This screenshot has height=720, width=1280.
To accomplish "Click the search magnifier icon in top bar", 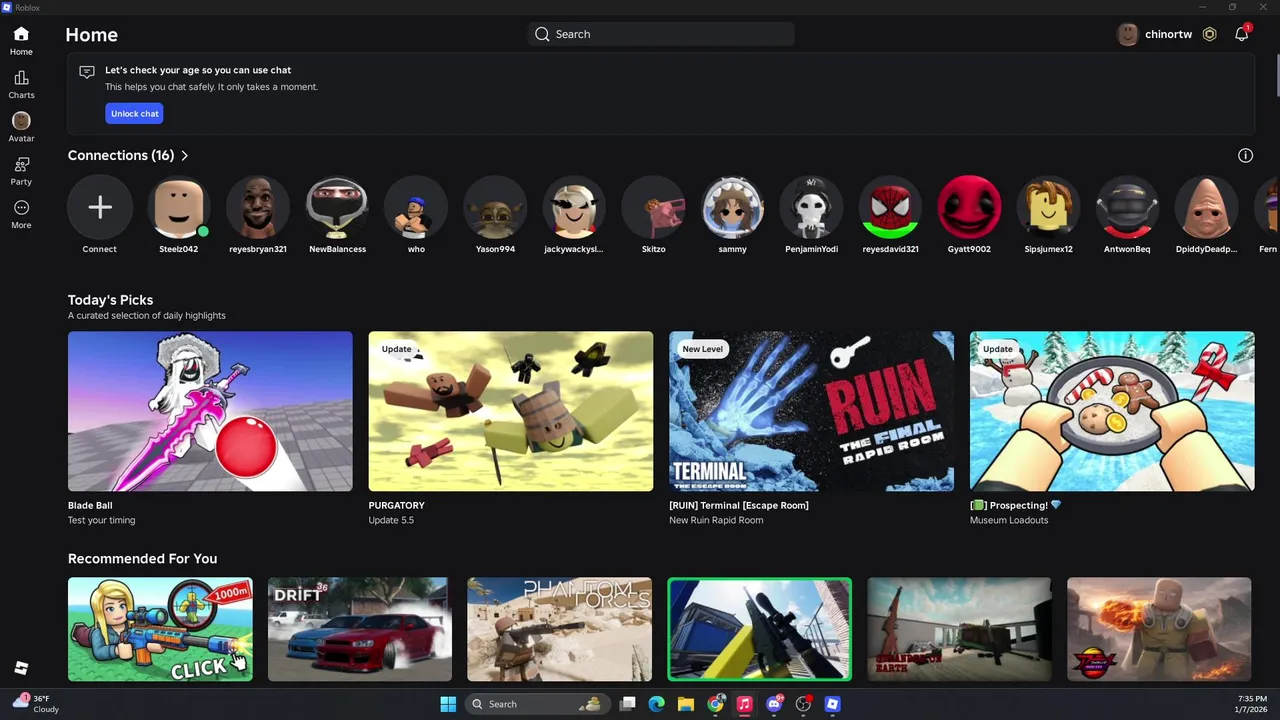I will coord(542,34).
